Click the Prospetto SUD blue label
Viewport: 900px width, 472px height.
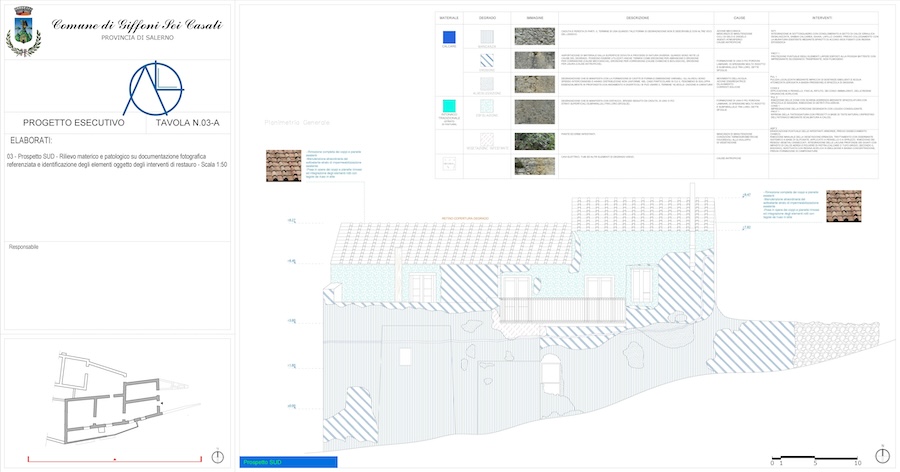[x=290, y=462]
